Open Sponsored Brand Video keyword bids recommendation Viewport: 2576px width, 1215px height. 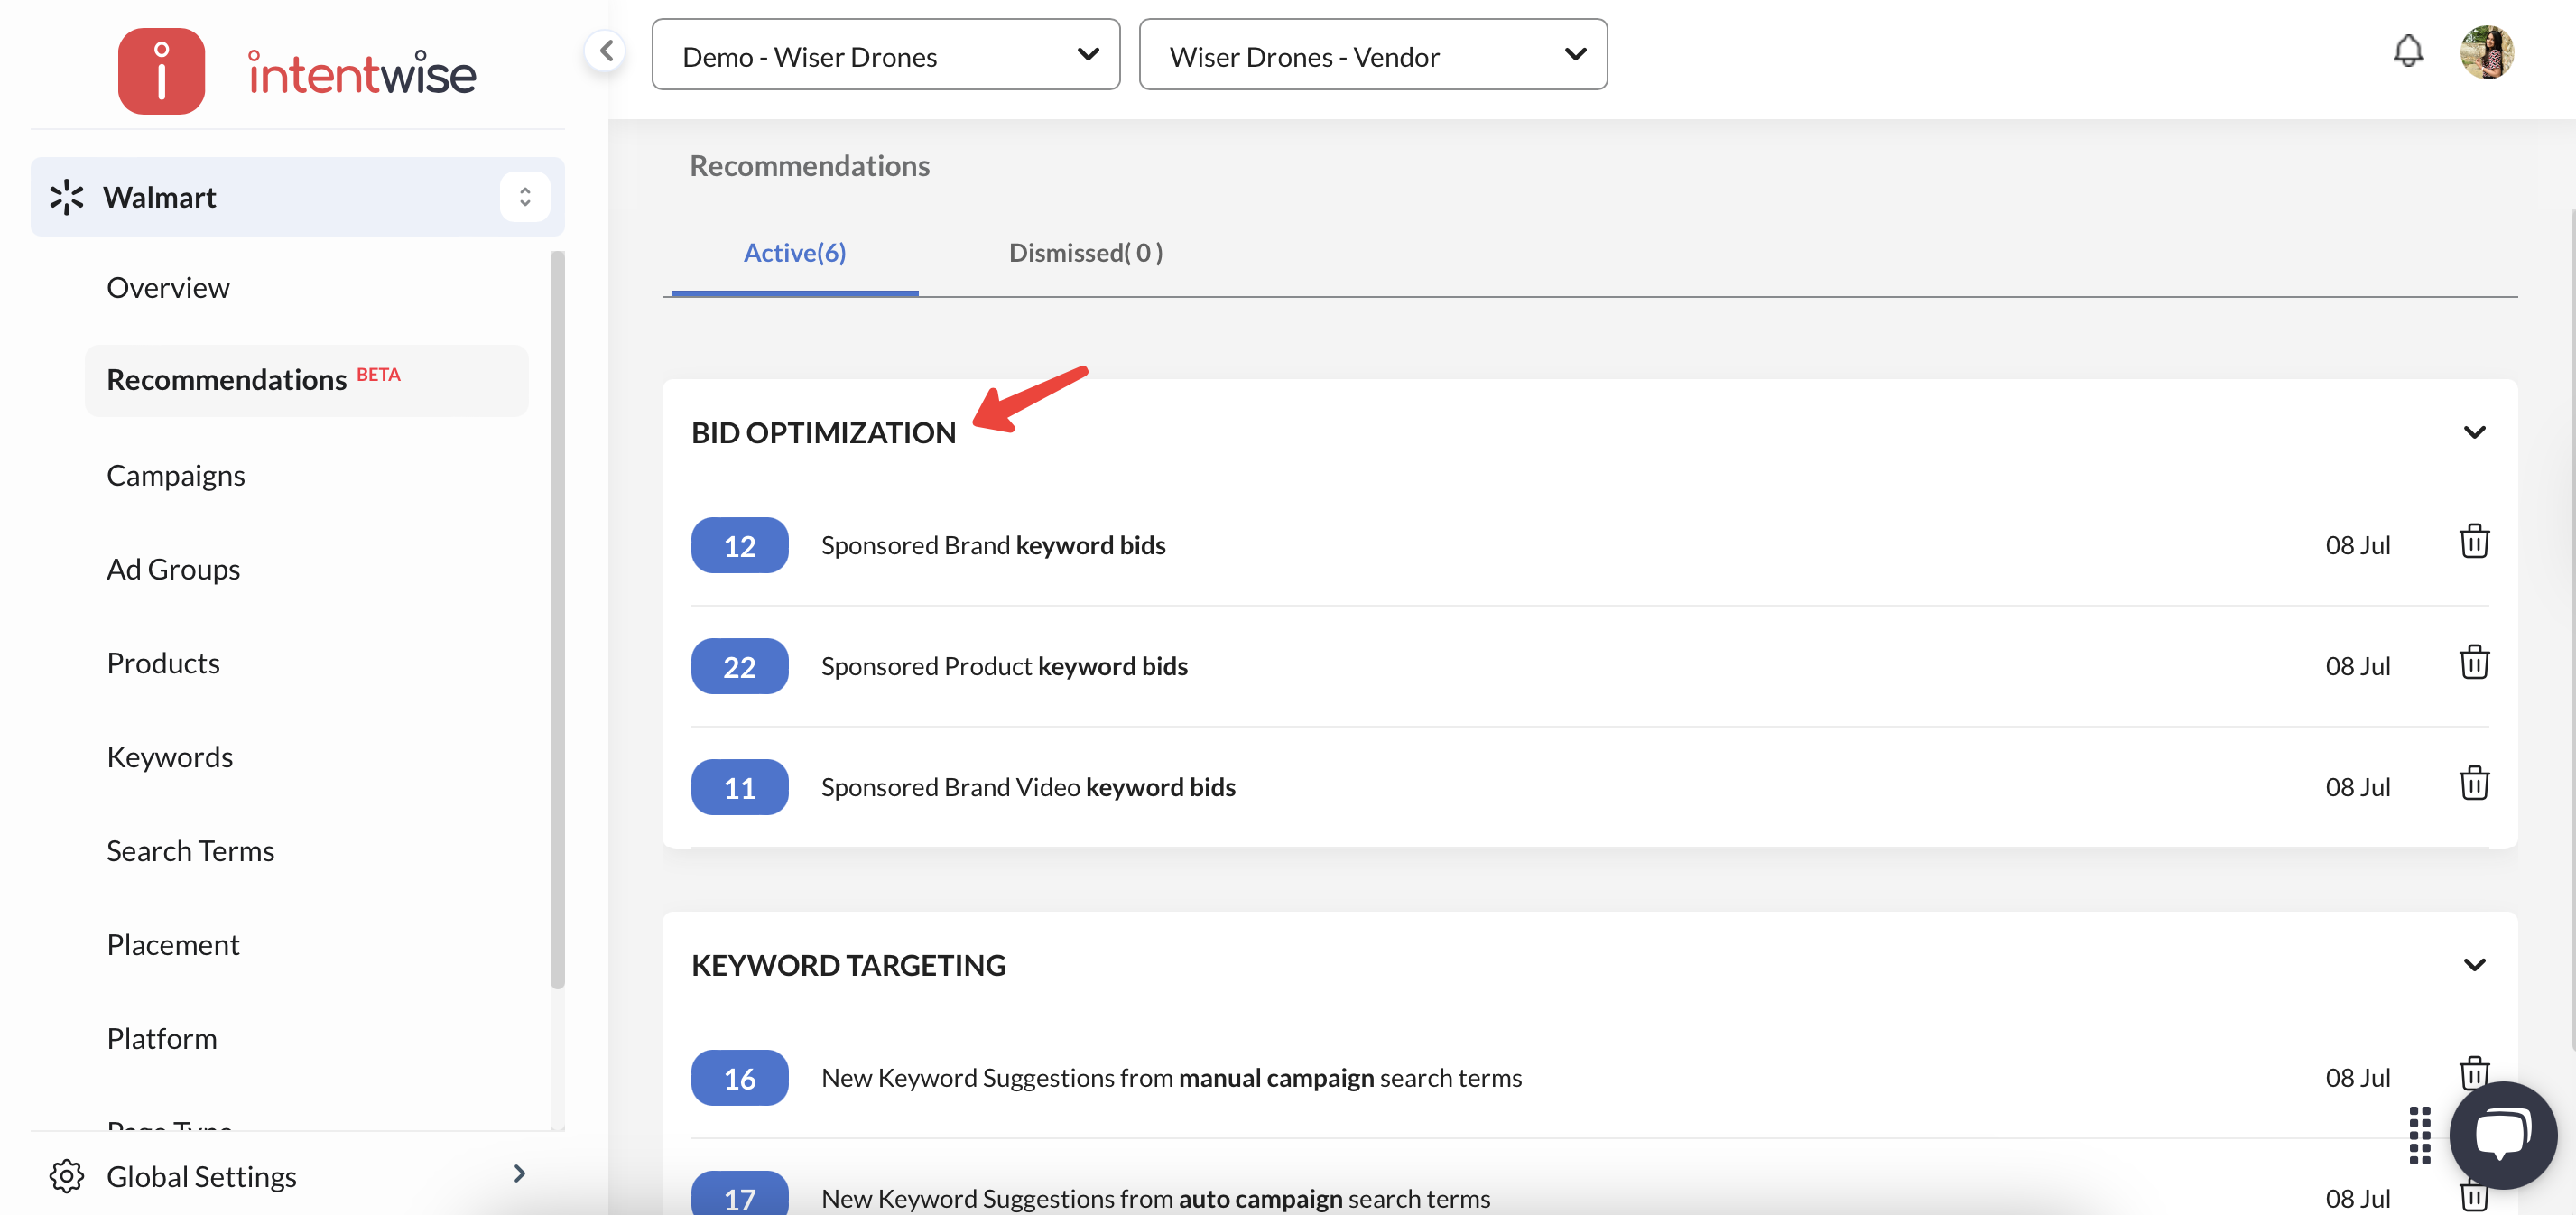pos(1028,788)
